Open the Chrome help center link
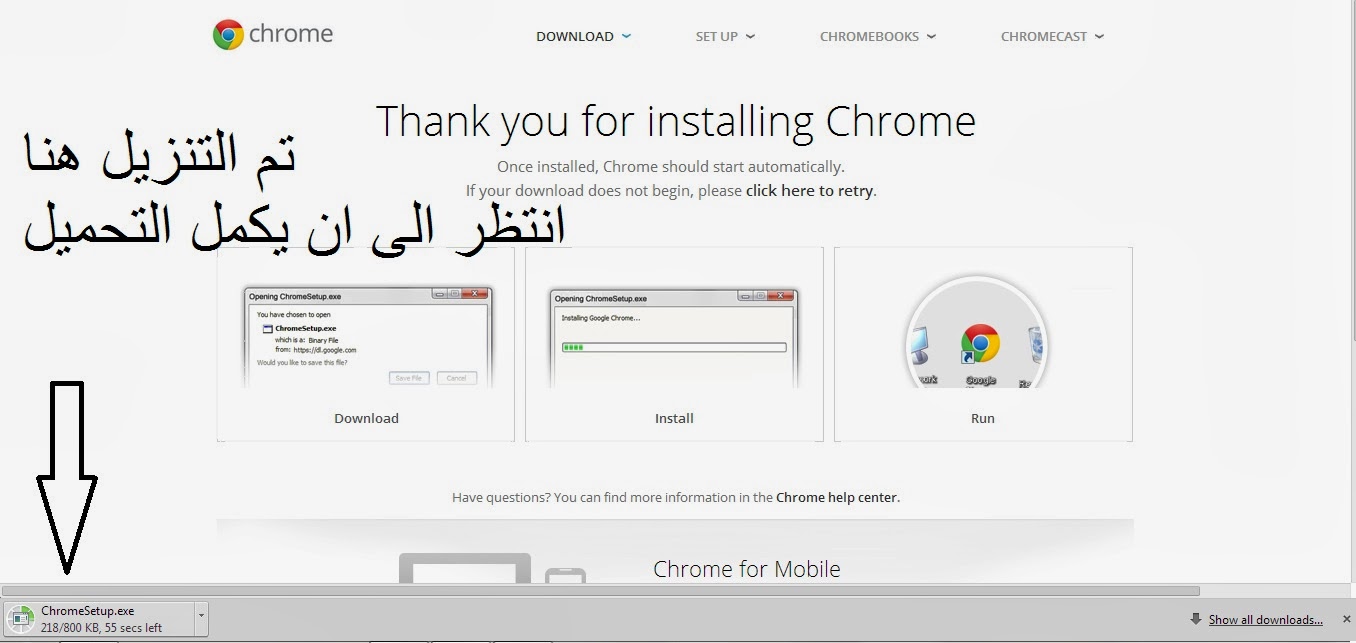Viewport: 1356px width, 643px height. (837, 497)
